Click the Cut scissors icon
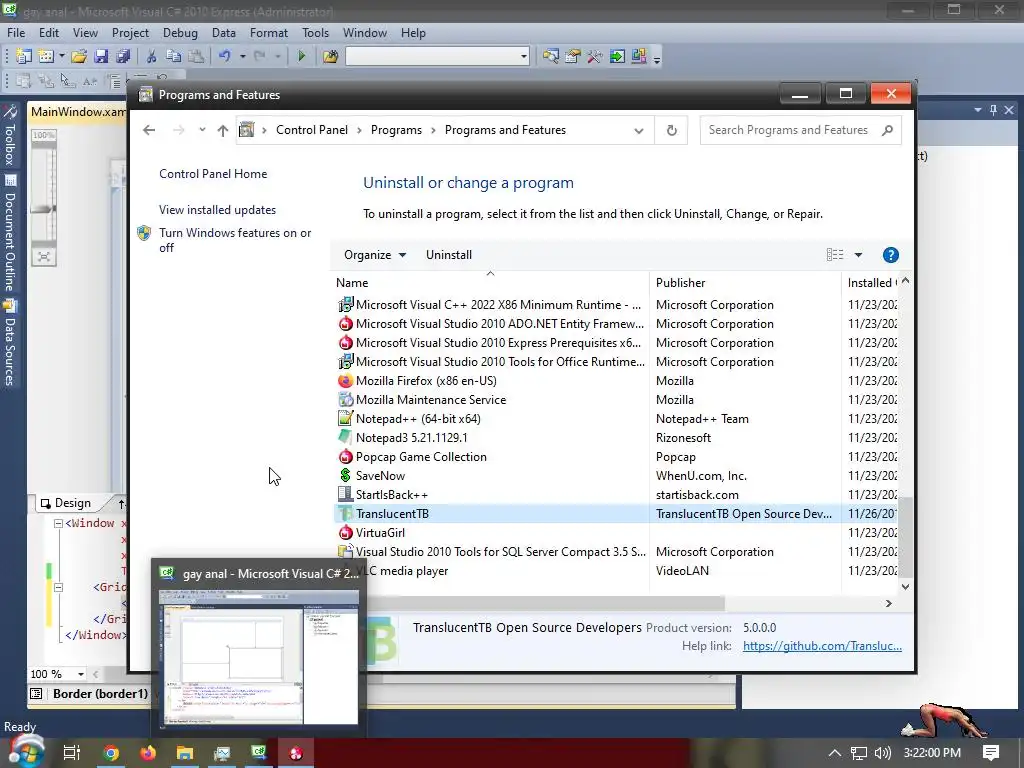 tap(152, 57)
